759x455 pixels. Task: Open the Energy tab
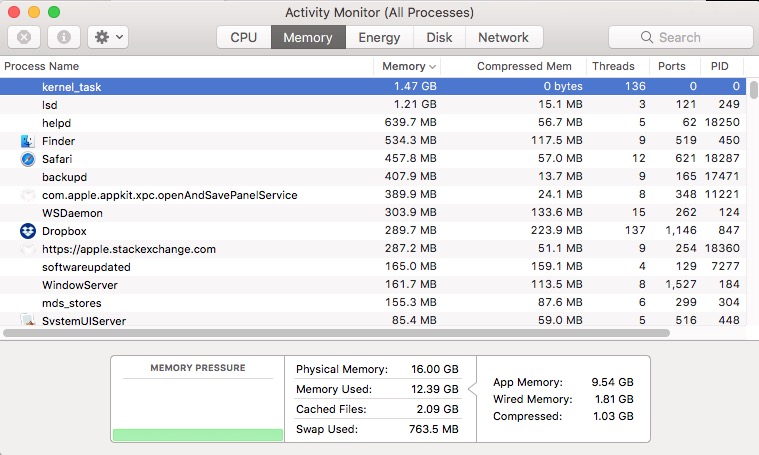point(379,37)
